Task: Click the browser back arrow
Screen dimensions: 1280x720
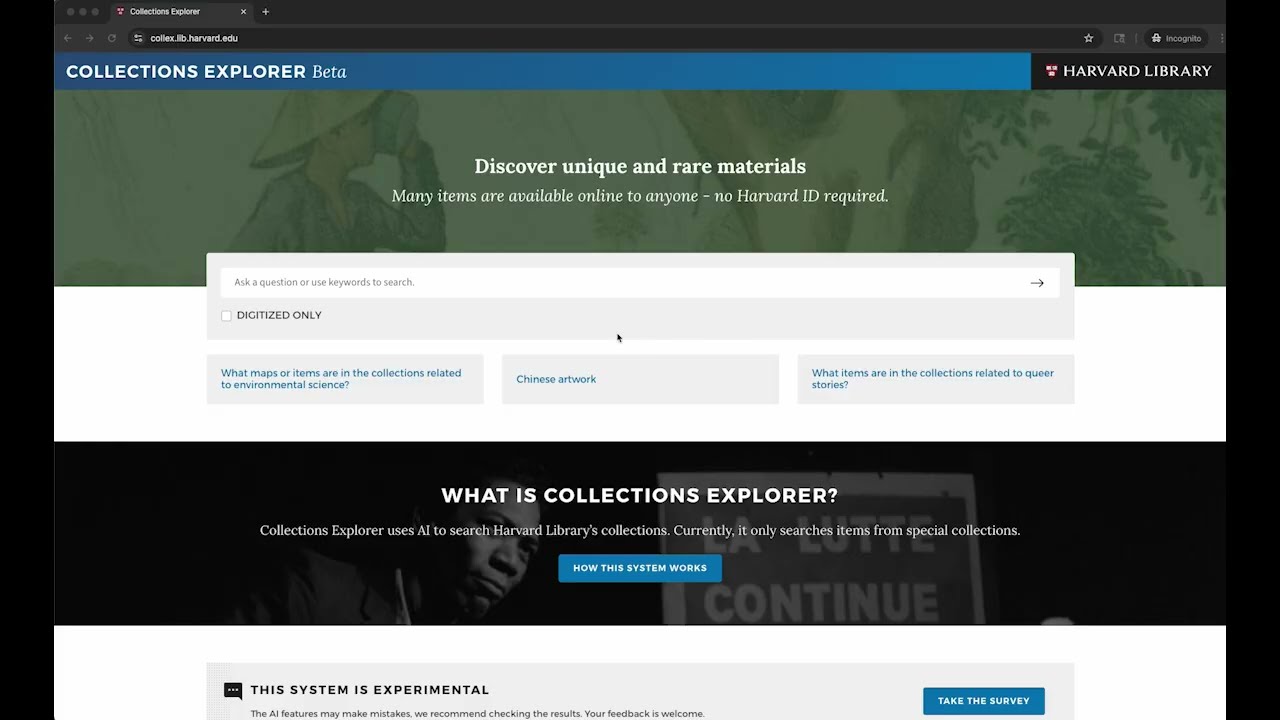Action: (68, 38)
